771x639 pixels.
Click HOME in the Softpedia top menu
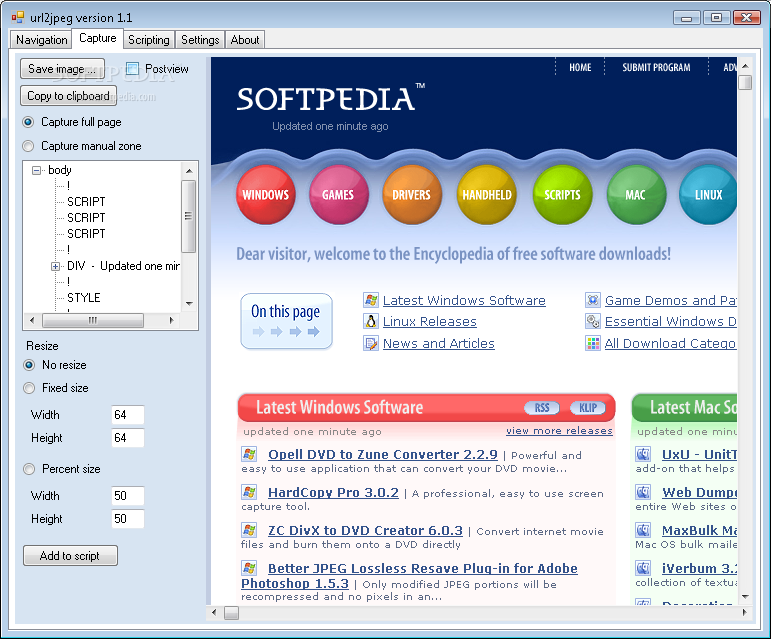[x=580, y=67]
